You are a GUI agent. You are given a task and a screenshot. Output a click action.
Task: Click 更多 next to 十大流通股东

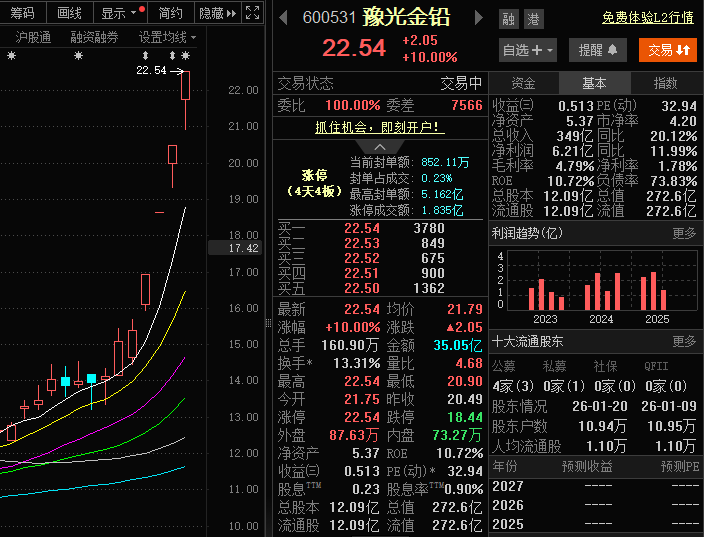[x=684, y=341]
